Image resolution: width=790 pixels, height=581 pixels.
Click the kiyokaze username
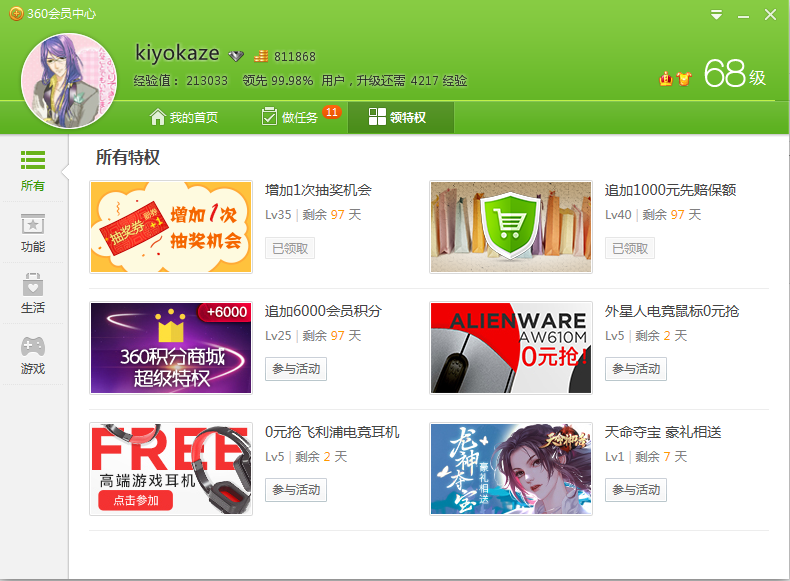(177, 53)
